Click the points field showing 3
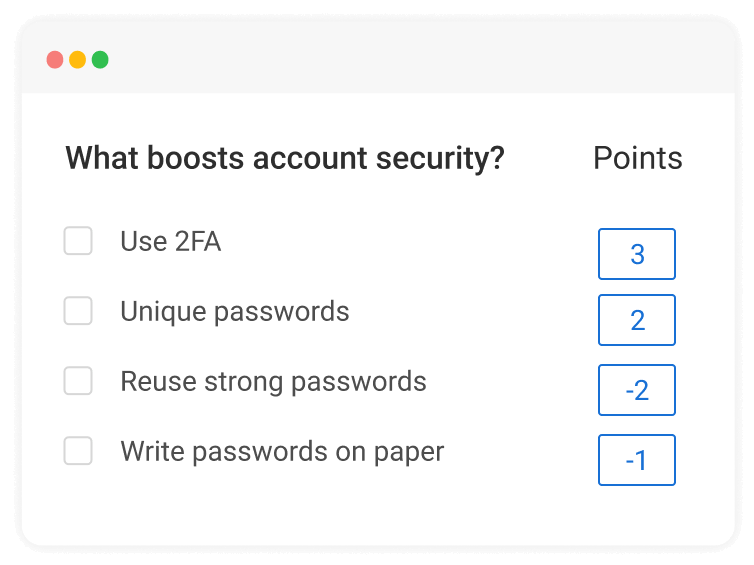The width and height of the screenshot is (754, 565). (637, 254)
